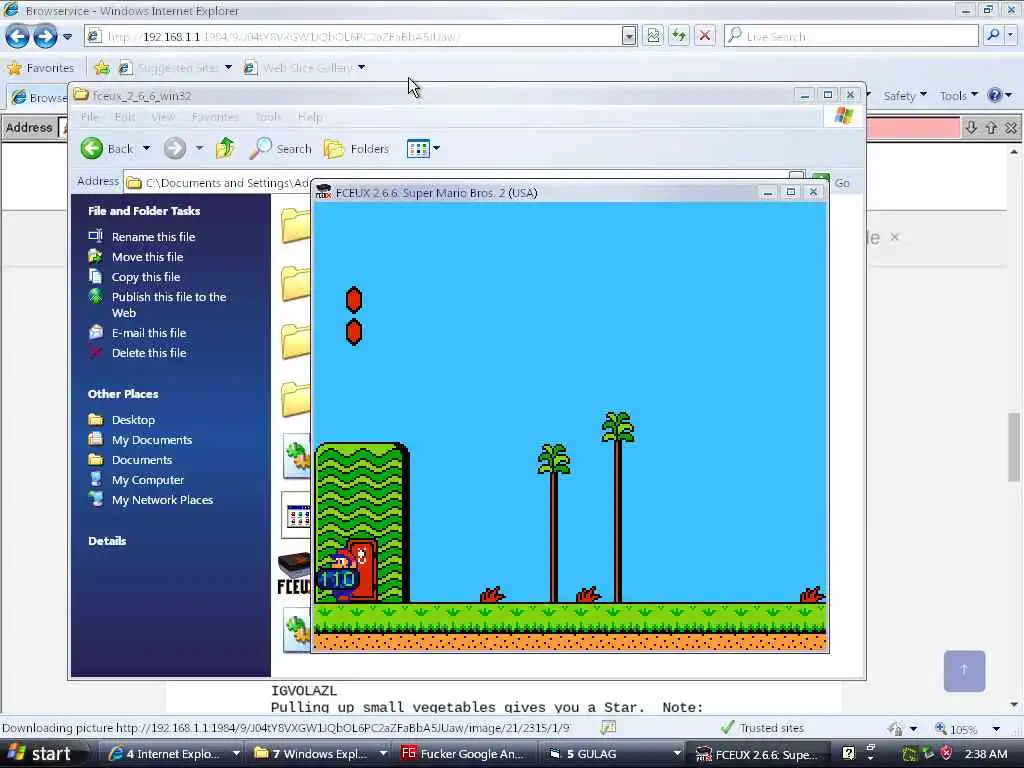Viewport: 1024px width, 768px height.
Task: Open IE address bar dropdown arrow
Action: pyautogui.click(x=629, y=36)
